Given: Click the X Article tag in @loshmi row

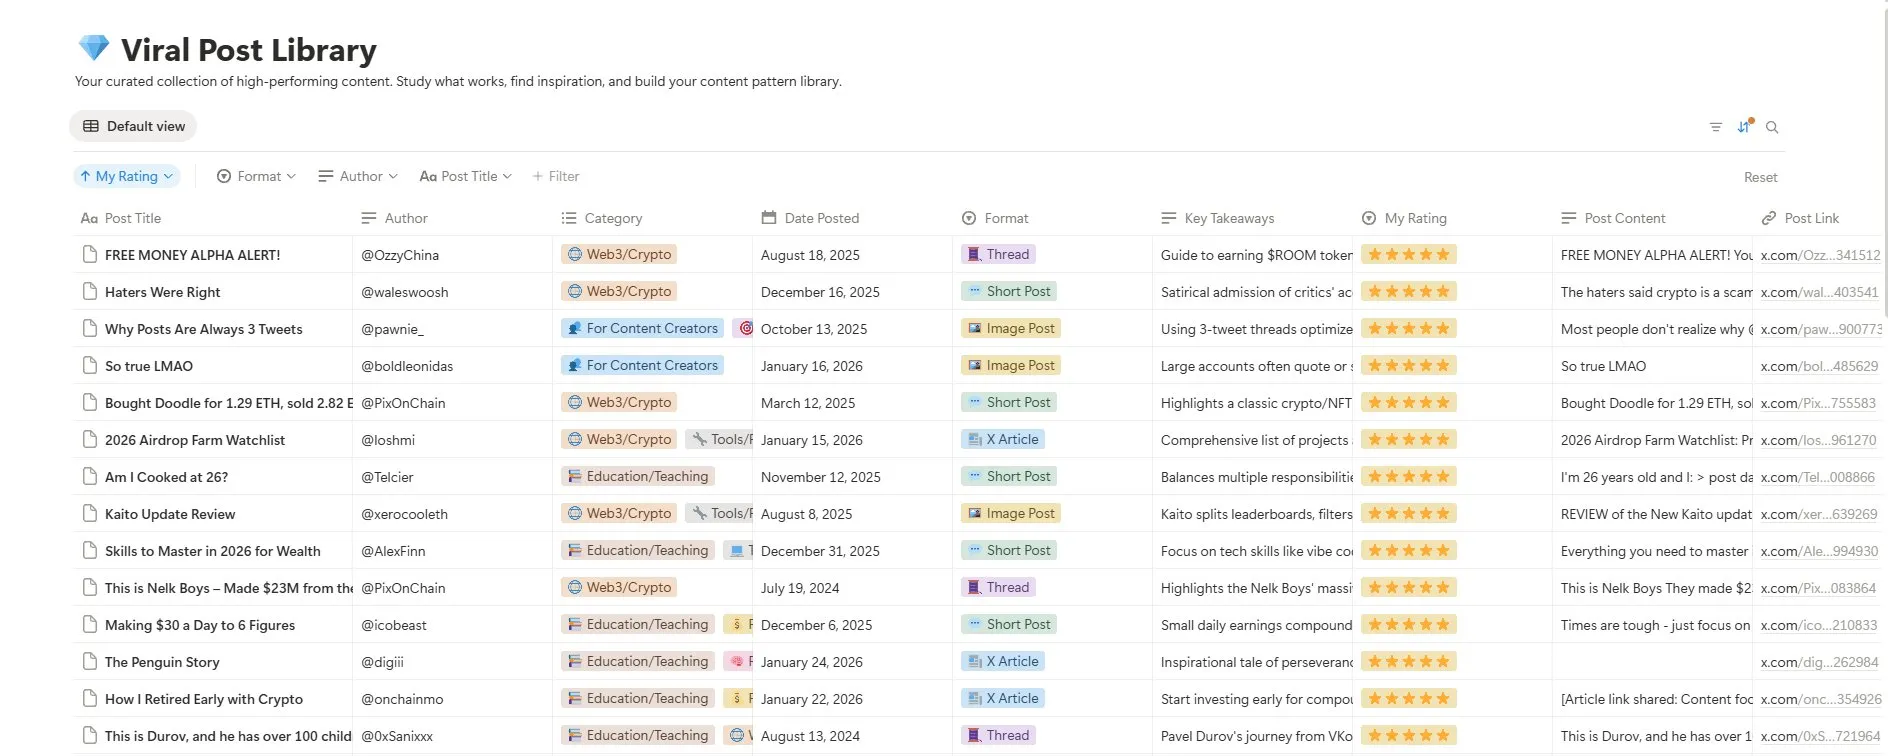Looking at the screenshot, I should point(1002,439).
